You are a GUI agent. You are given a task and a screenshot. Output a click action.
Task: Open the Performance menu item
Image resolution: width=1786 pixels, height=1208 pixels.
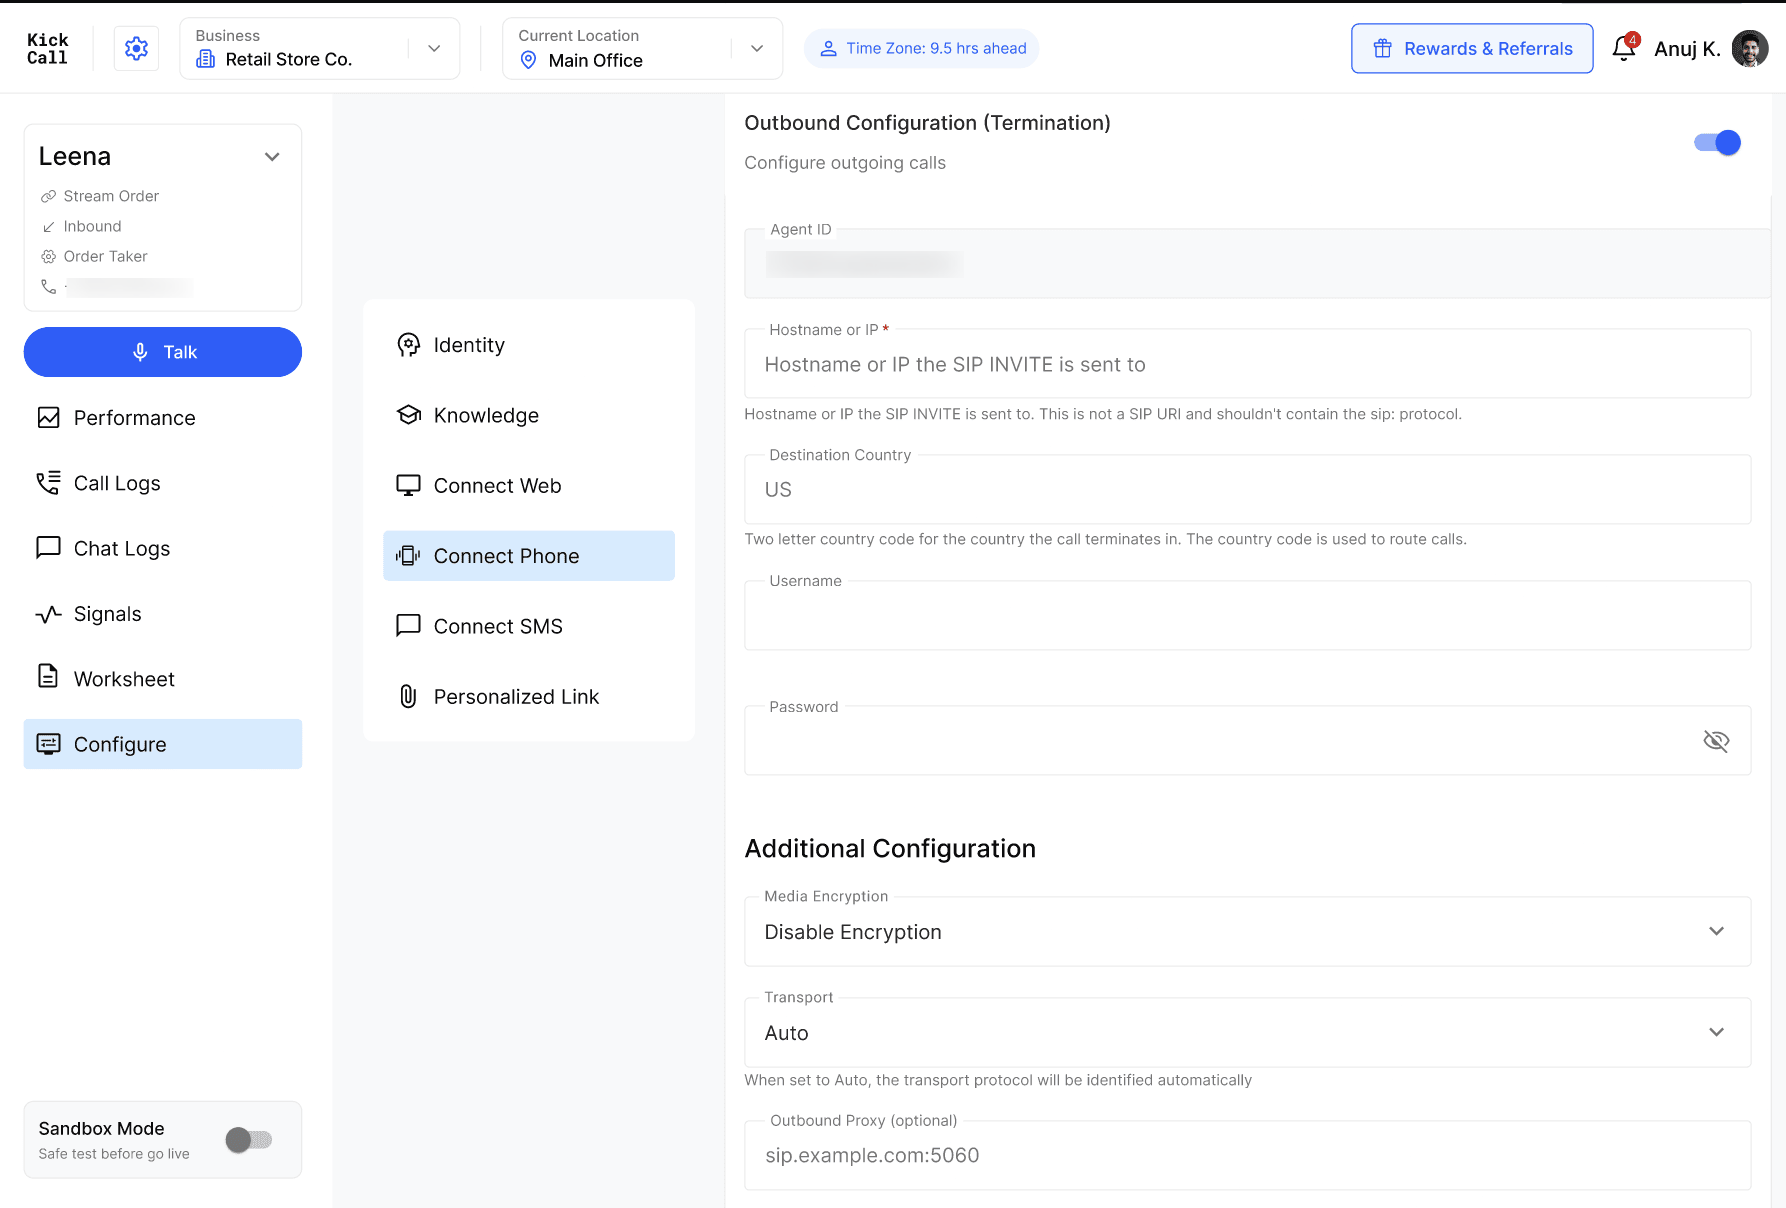tap(163, 417)
